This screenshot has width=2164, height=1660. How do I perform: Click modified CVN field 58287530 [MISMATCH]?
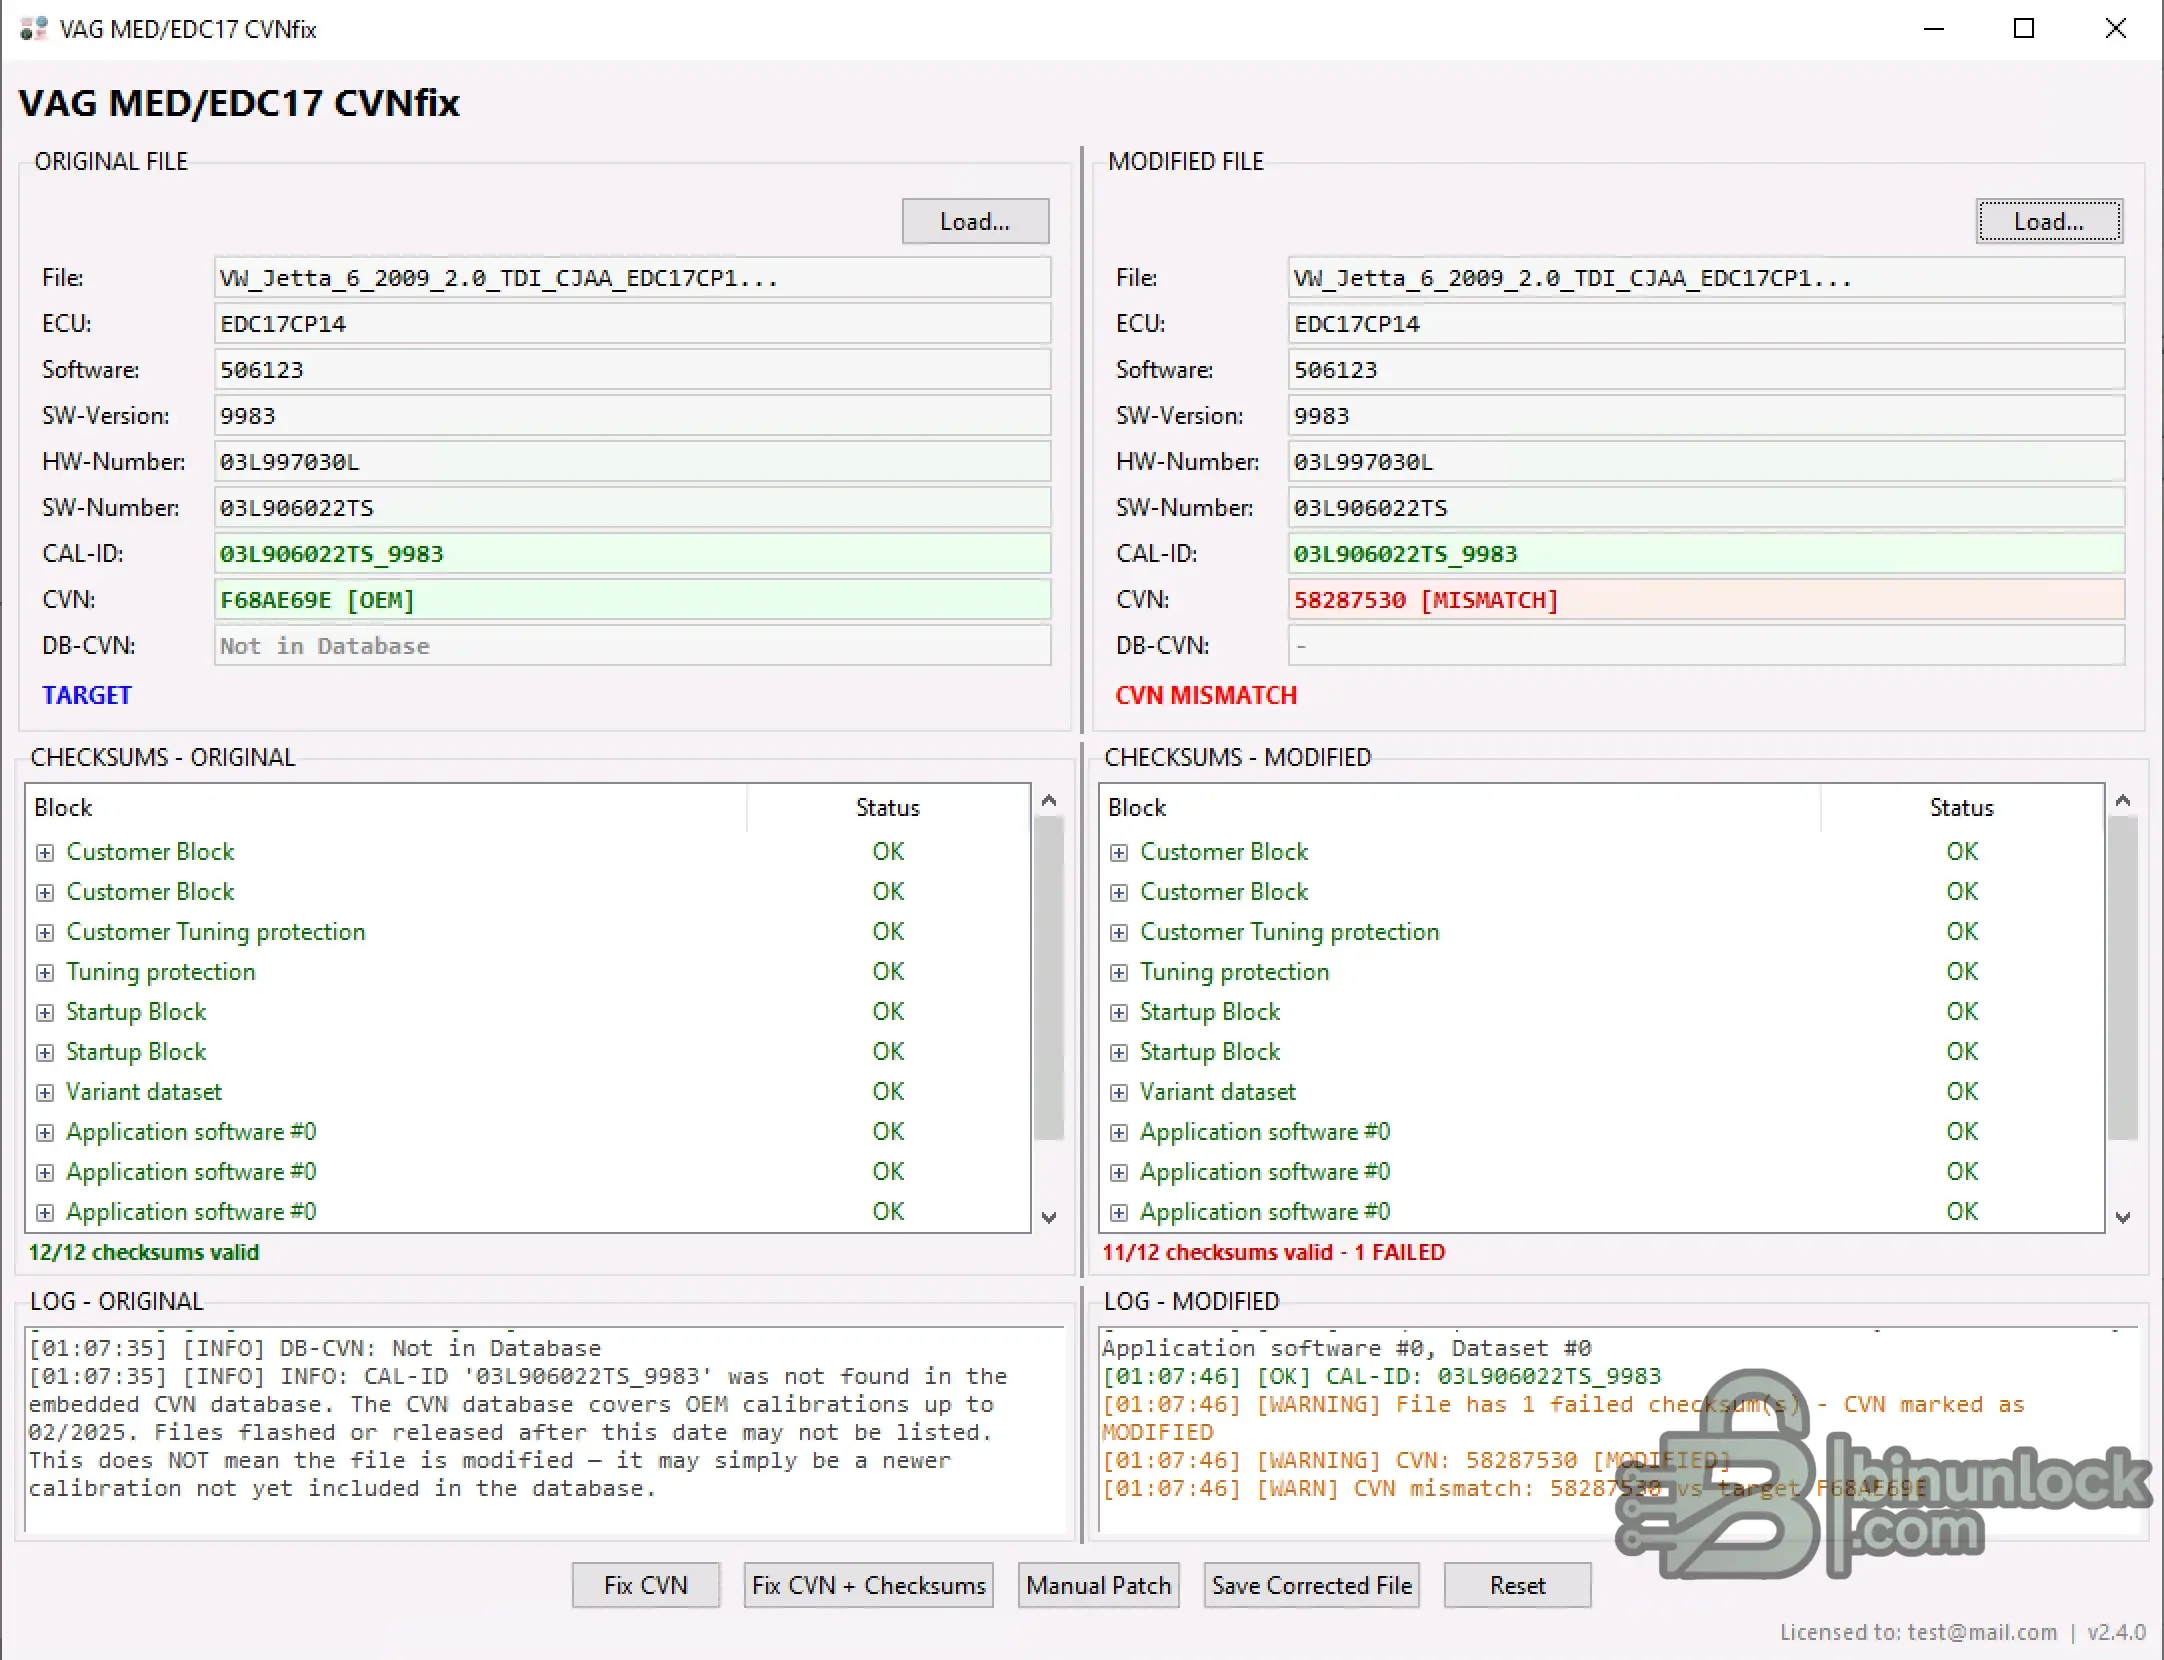pos(1706,600)
